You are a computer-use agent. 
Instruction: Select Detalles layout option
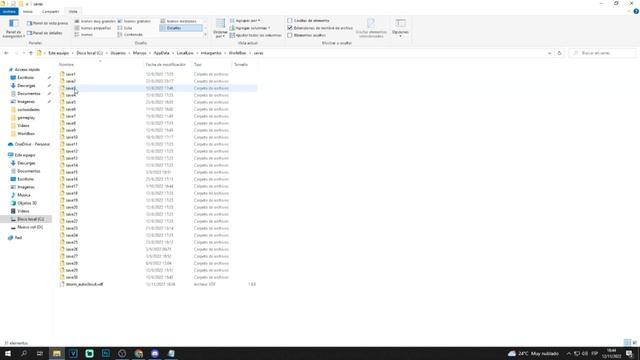(181, 28)
